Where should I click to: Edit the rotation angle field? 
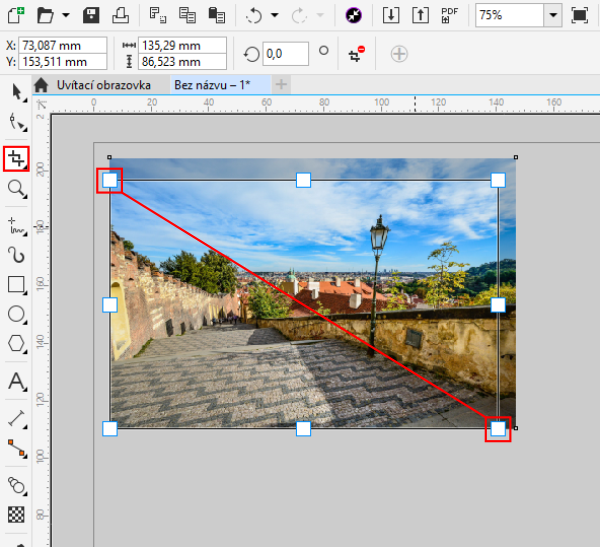285,54
